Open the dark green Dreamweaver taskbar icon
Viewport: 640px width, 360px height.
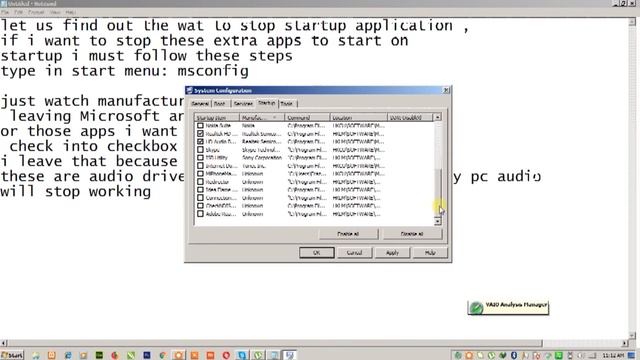(x=99, y=356)
